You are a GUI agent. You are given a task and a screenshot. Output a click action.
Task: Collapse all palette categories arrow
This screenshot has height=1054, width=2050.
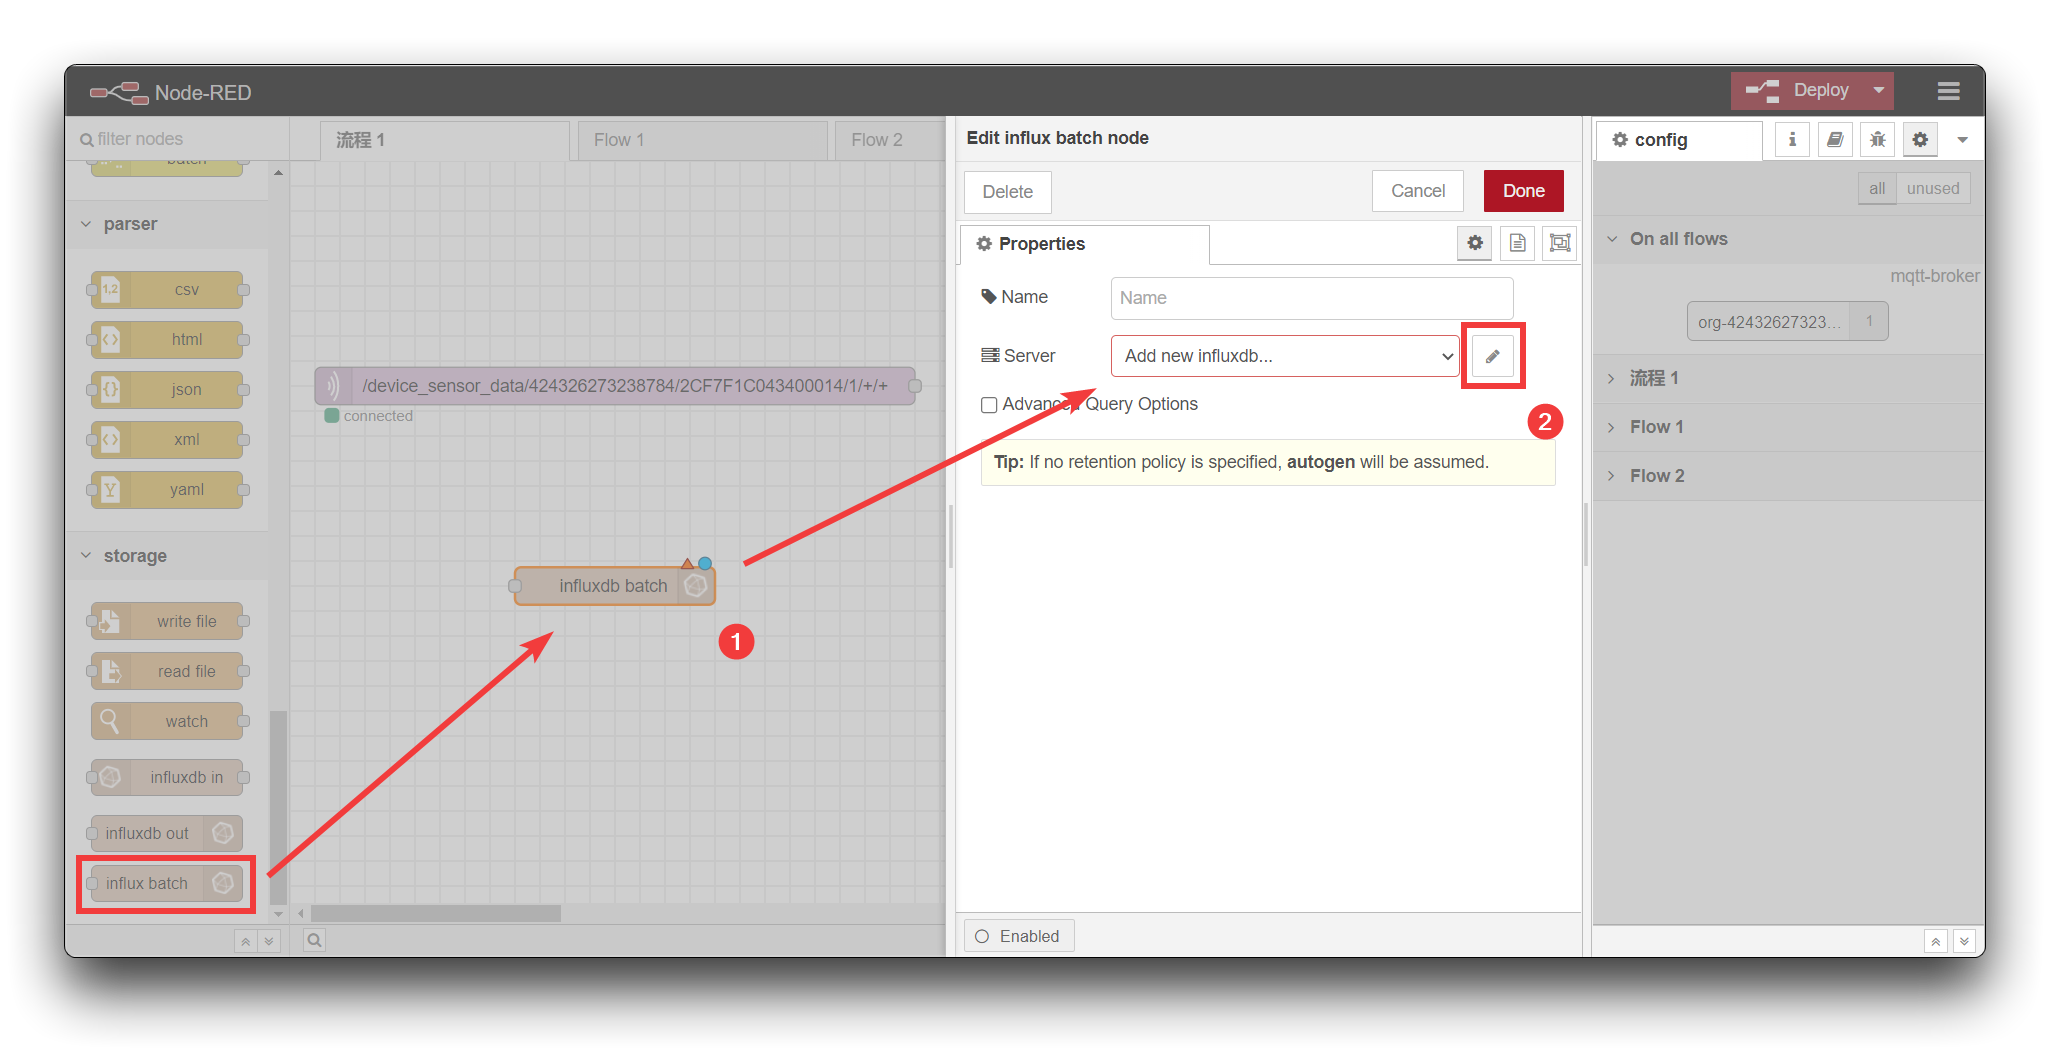[x=245, y=941]
